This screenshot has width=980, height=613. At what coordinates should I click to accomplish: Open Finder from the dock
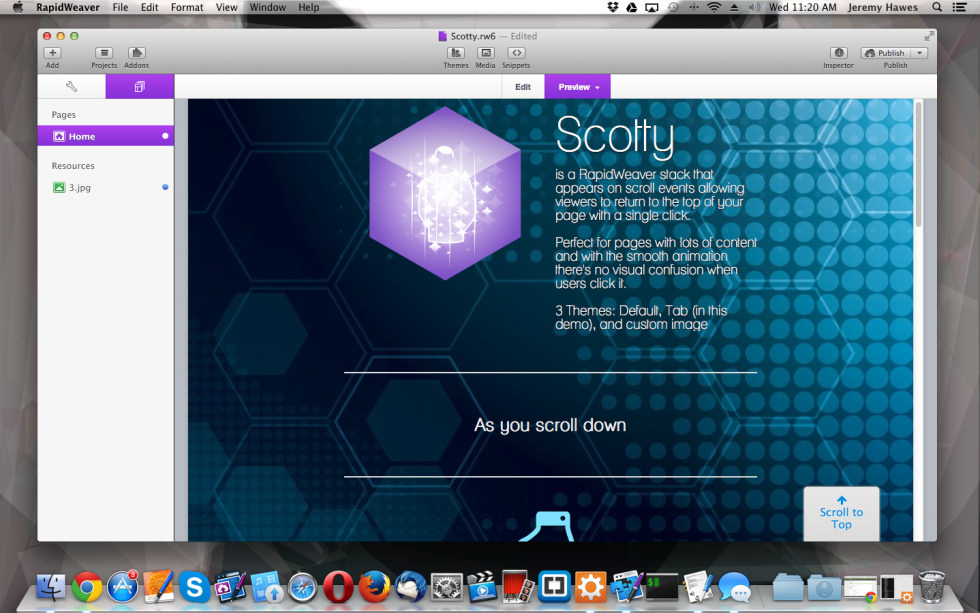pos(51,587)
